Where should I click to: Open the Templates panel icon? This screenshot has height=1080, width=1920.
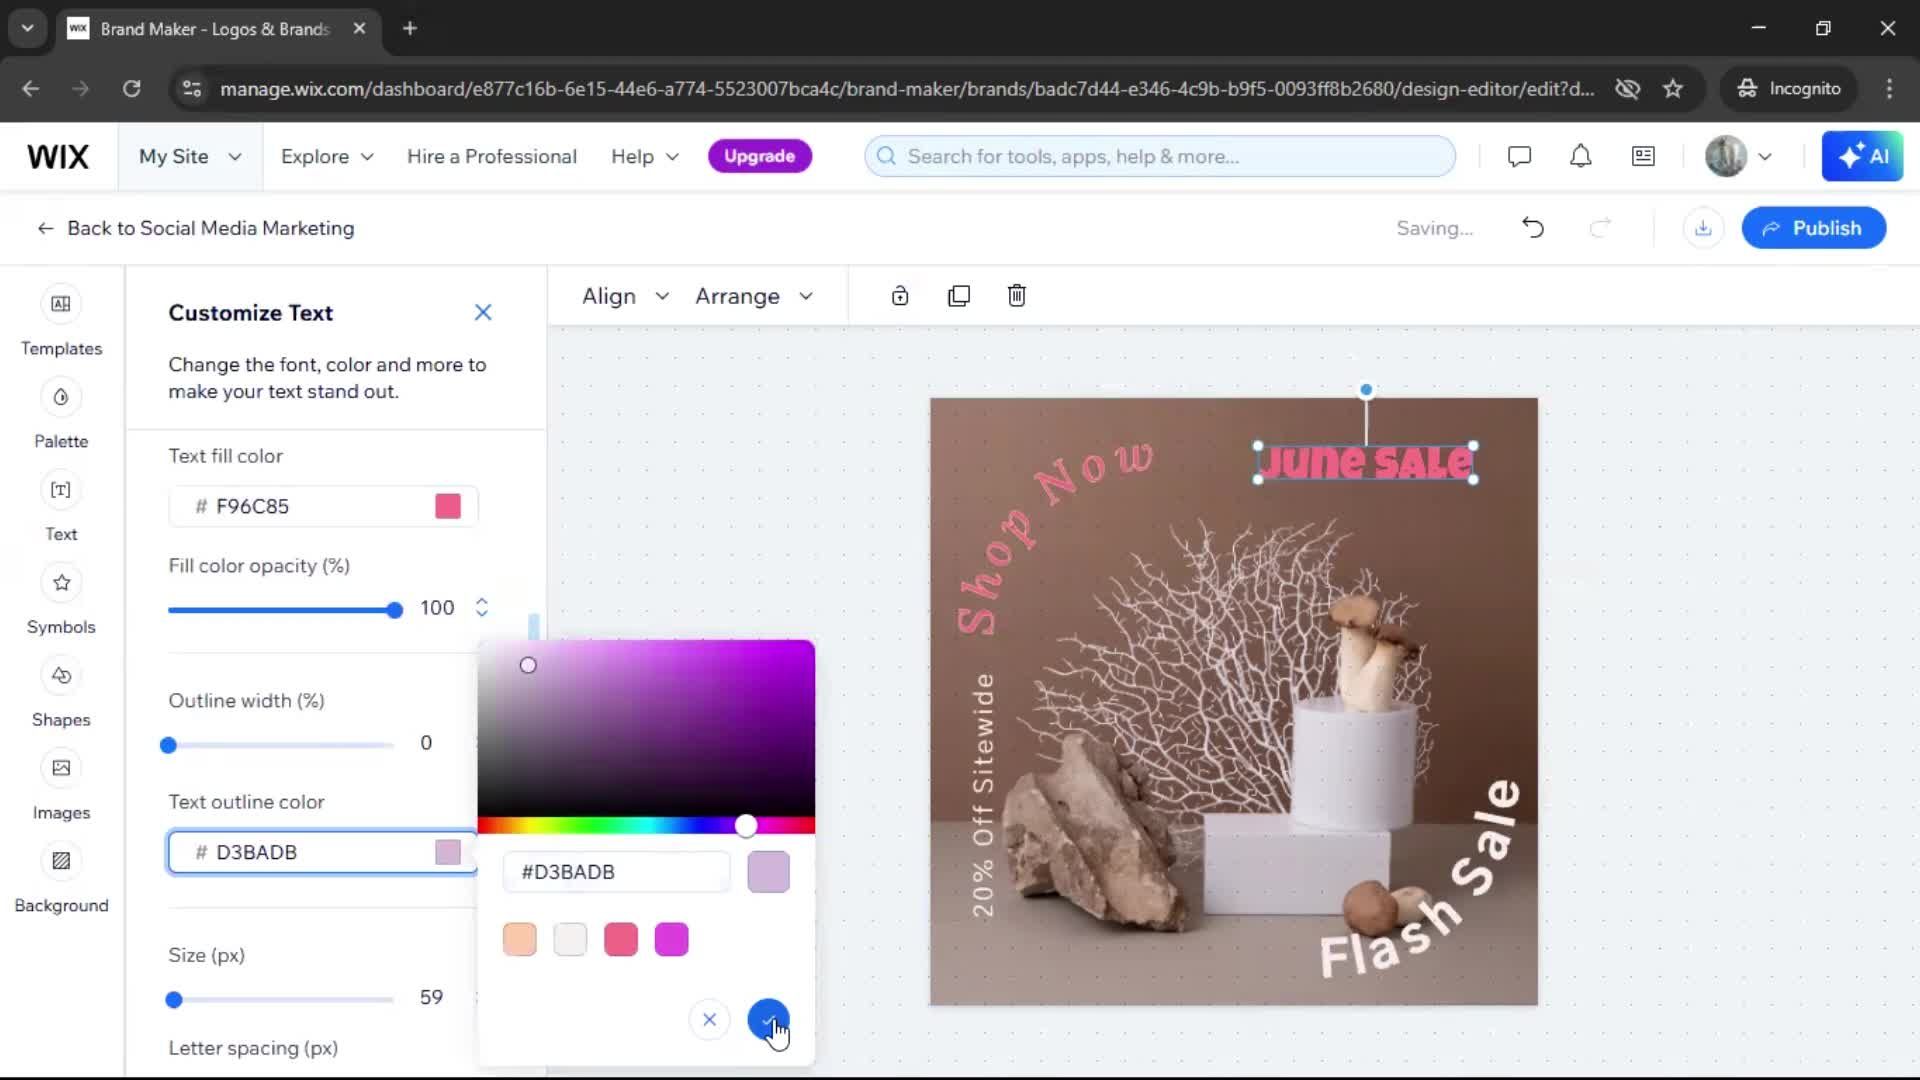click(x=61, y=304)
